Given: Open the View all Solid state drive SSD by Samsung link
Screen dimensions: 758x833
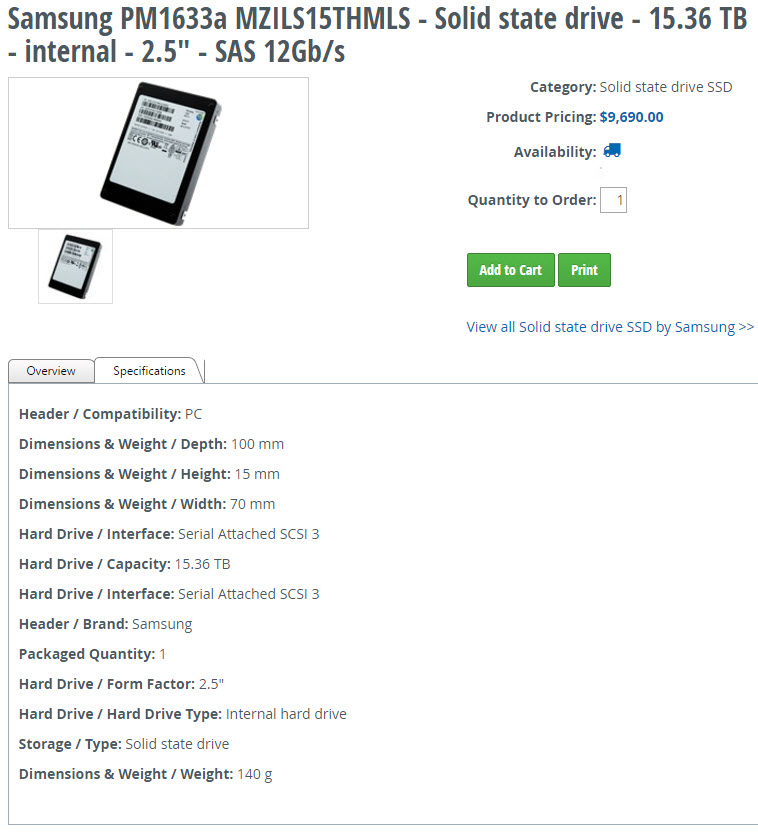Looking at the screenshot, I should [x=610, y=327].
